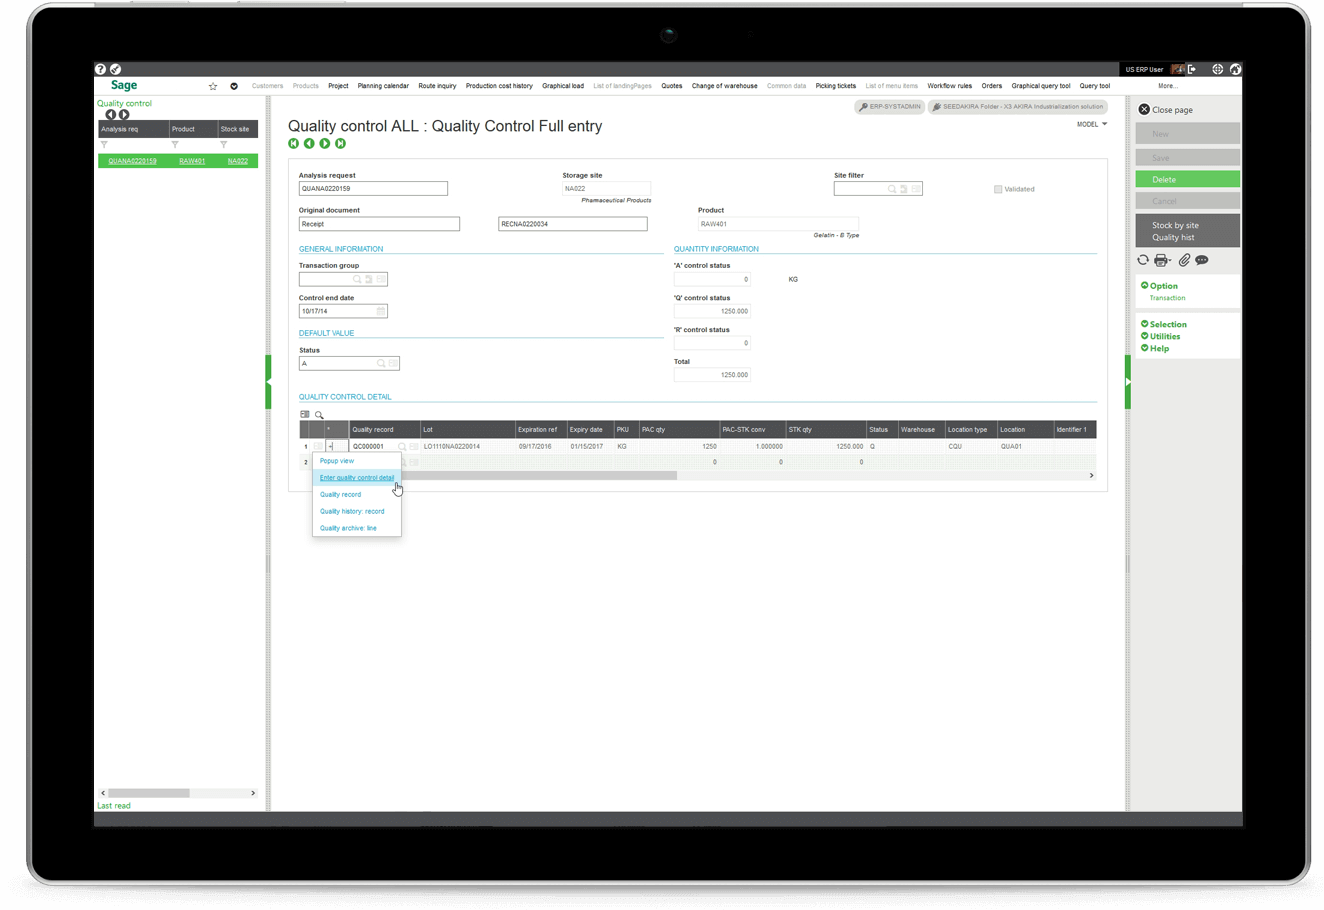
Task: Click the magnifier in Transaction group field
Action: [x=357, y=279]
